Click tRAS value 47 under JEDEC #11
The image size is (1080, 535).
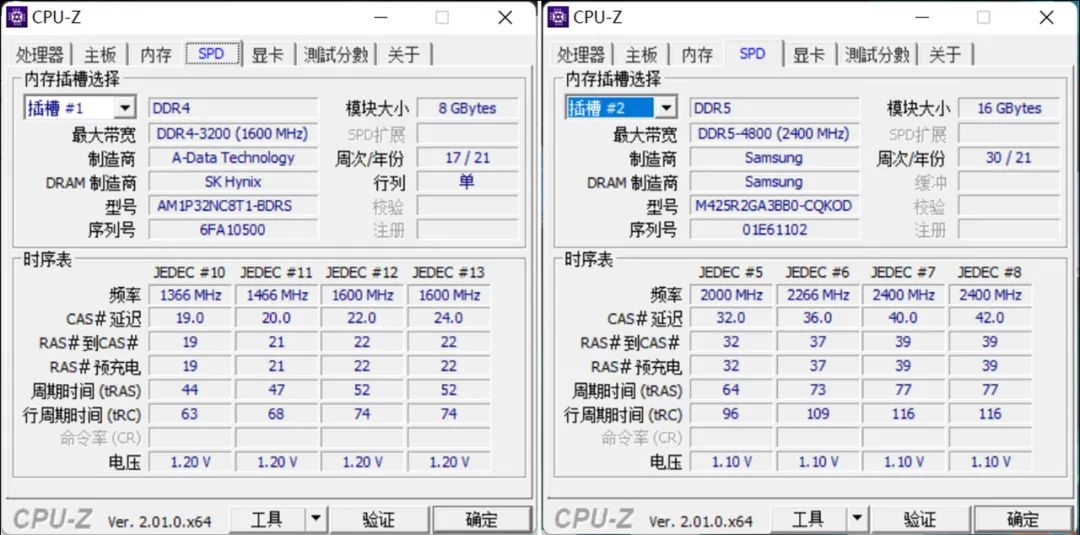pyautogui.click(x=277, y=390)
